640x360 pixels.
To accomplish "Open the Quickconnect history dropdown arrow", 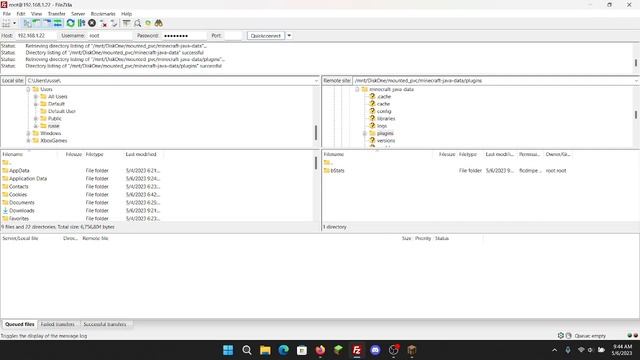I will 289,36.
